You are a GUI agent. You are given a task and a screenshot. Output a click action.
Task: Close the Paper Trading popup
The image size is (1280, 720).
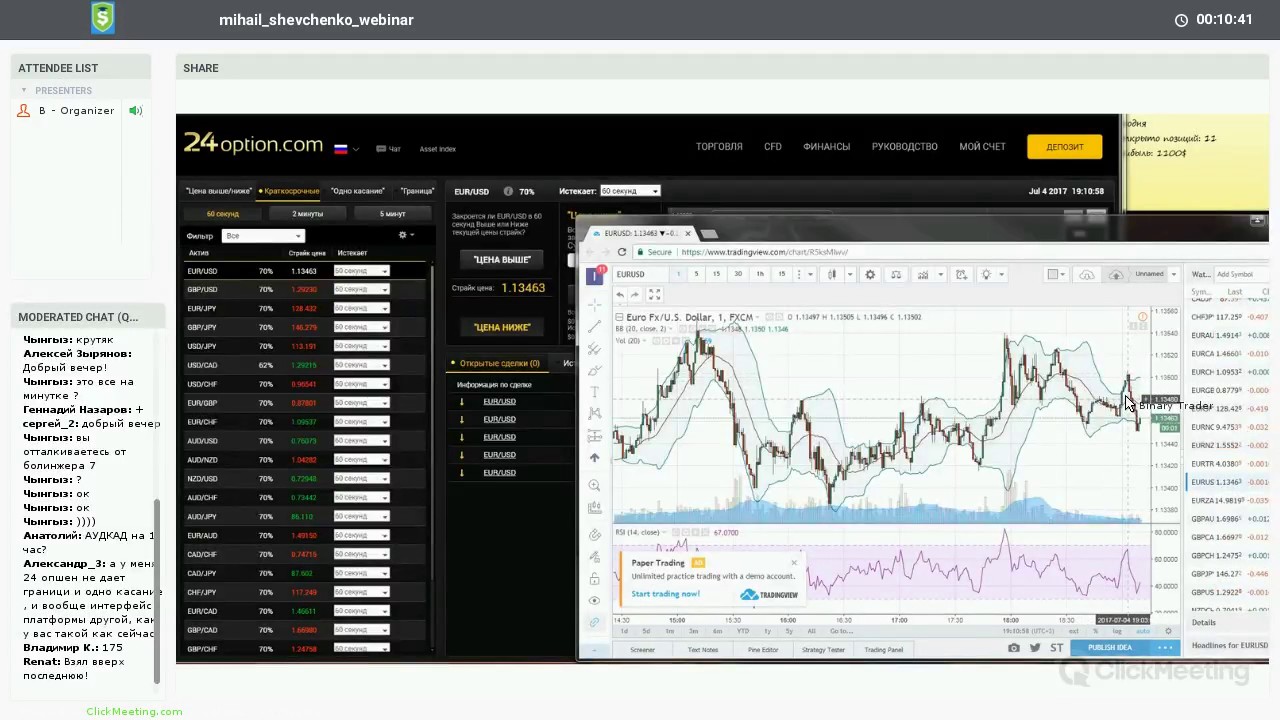point(794,562)
